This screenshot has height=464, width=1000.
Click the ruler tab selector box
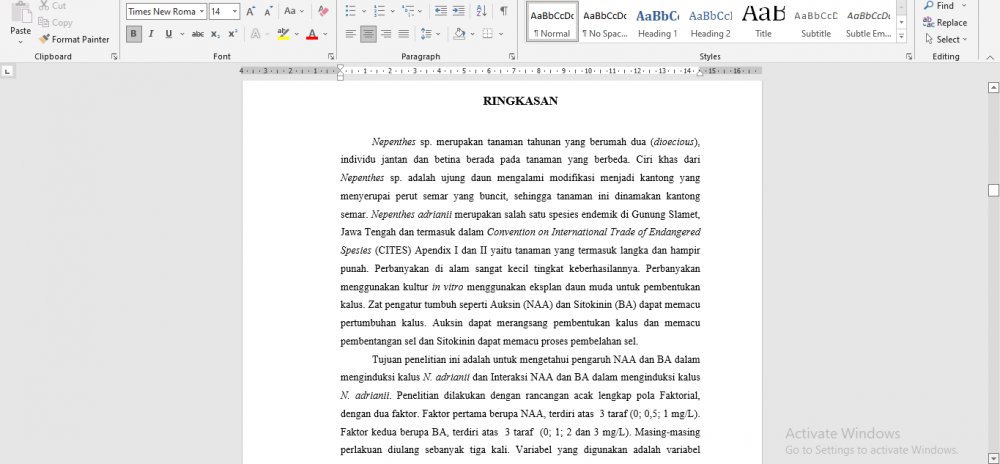7,71
